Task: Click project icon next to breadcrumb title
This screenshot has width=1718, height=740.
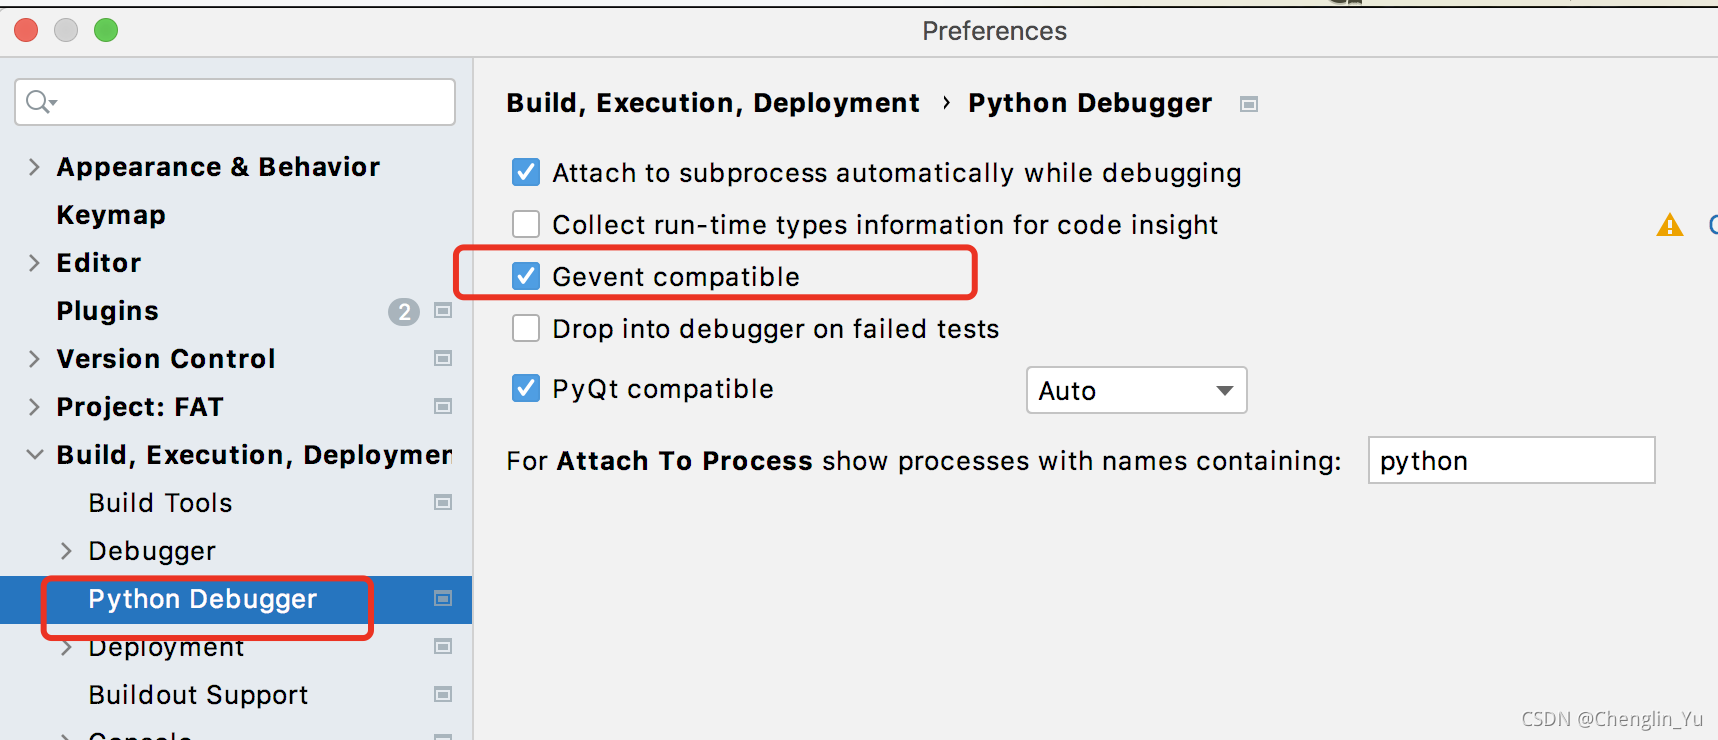Action: point(1248,104)
